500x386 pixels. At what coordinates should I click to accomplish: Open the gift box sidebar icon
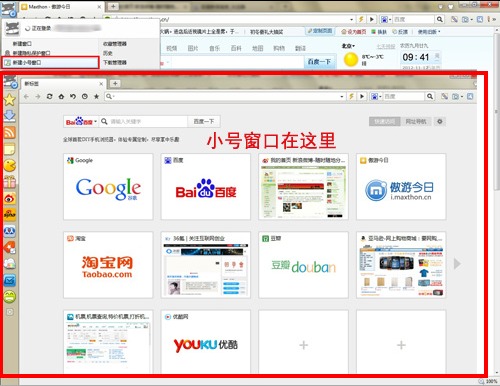(10, 182)
